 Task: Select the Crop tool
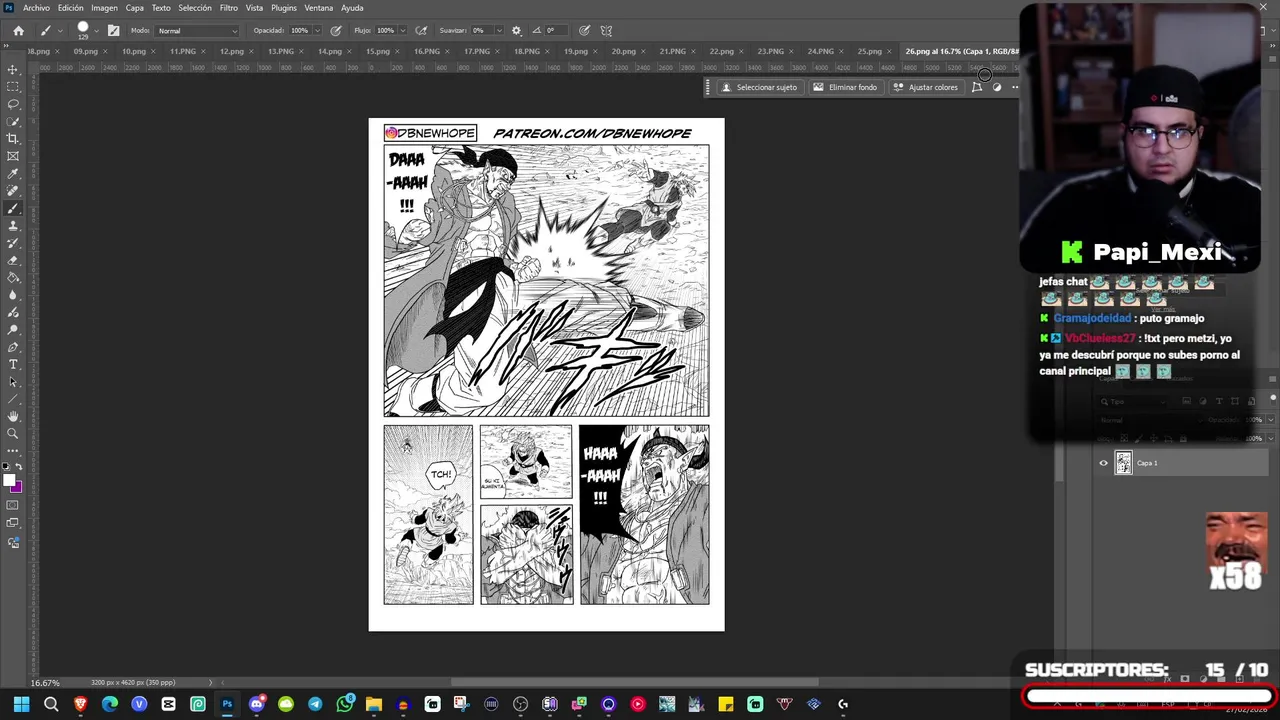click(x=13, y=139)
